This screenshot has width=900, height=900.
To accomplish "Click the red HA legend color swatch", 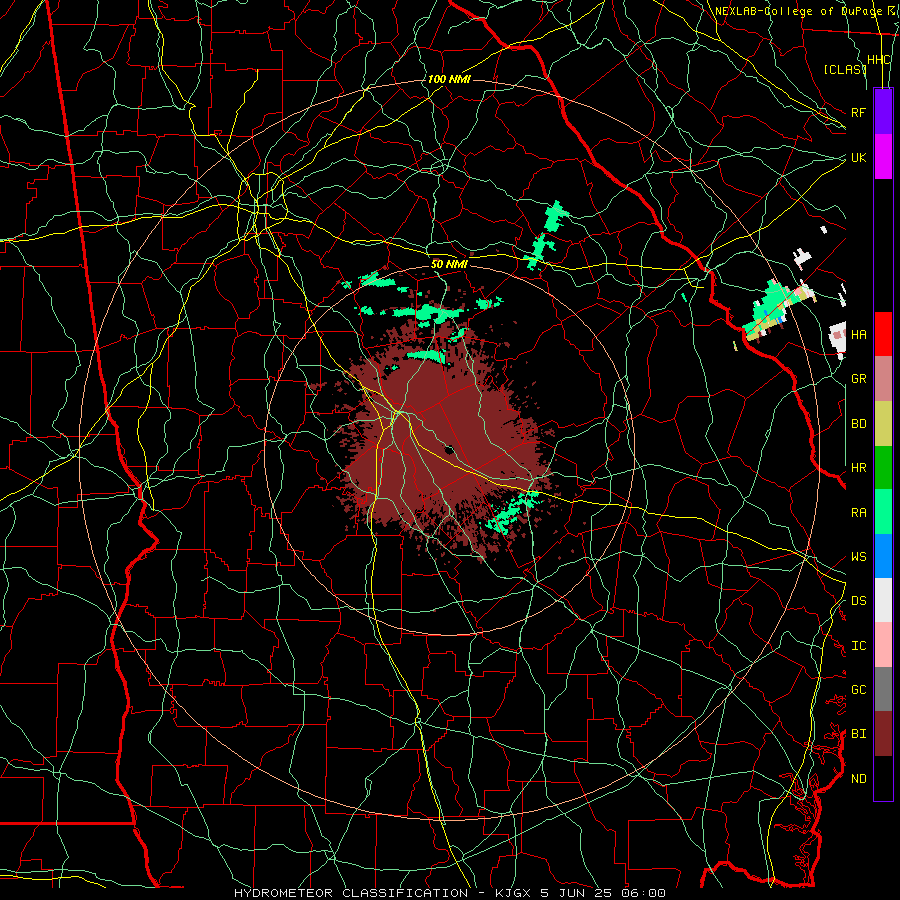I will click(883, 334).
